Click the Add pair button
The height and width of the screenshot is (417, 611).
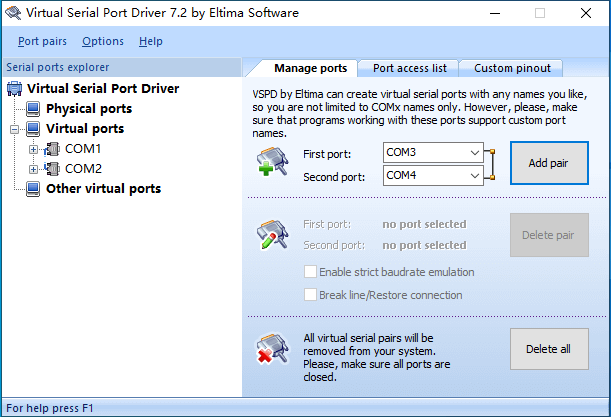click(x=549, y=163)
